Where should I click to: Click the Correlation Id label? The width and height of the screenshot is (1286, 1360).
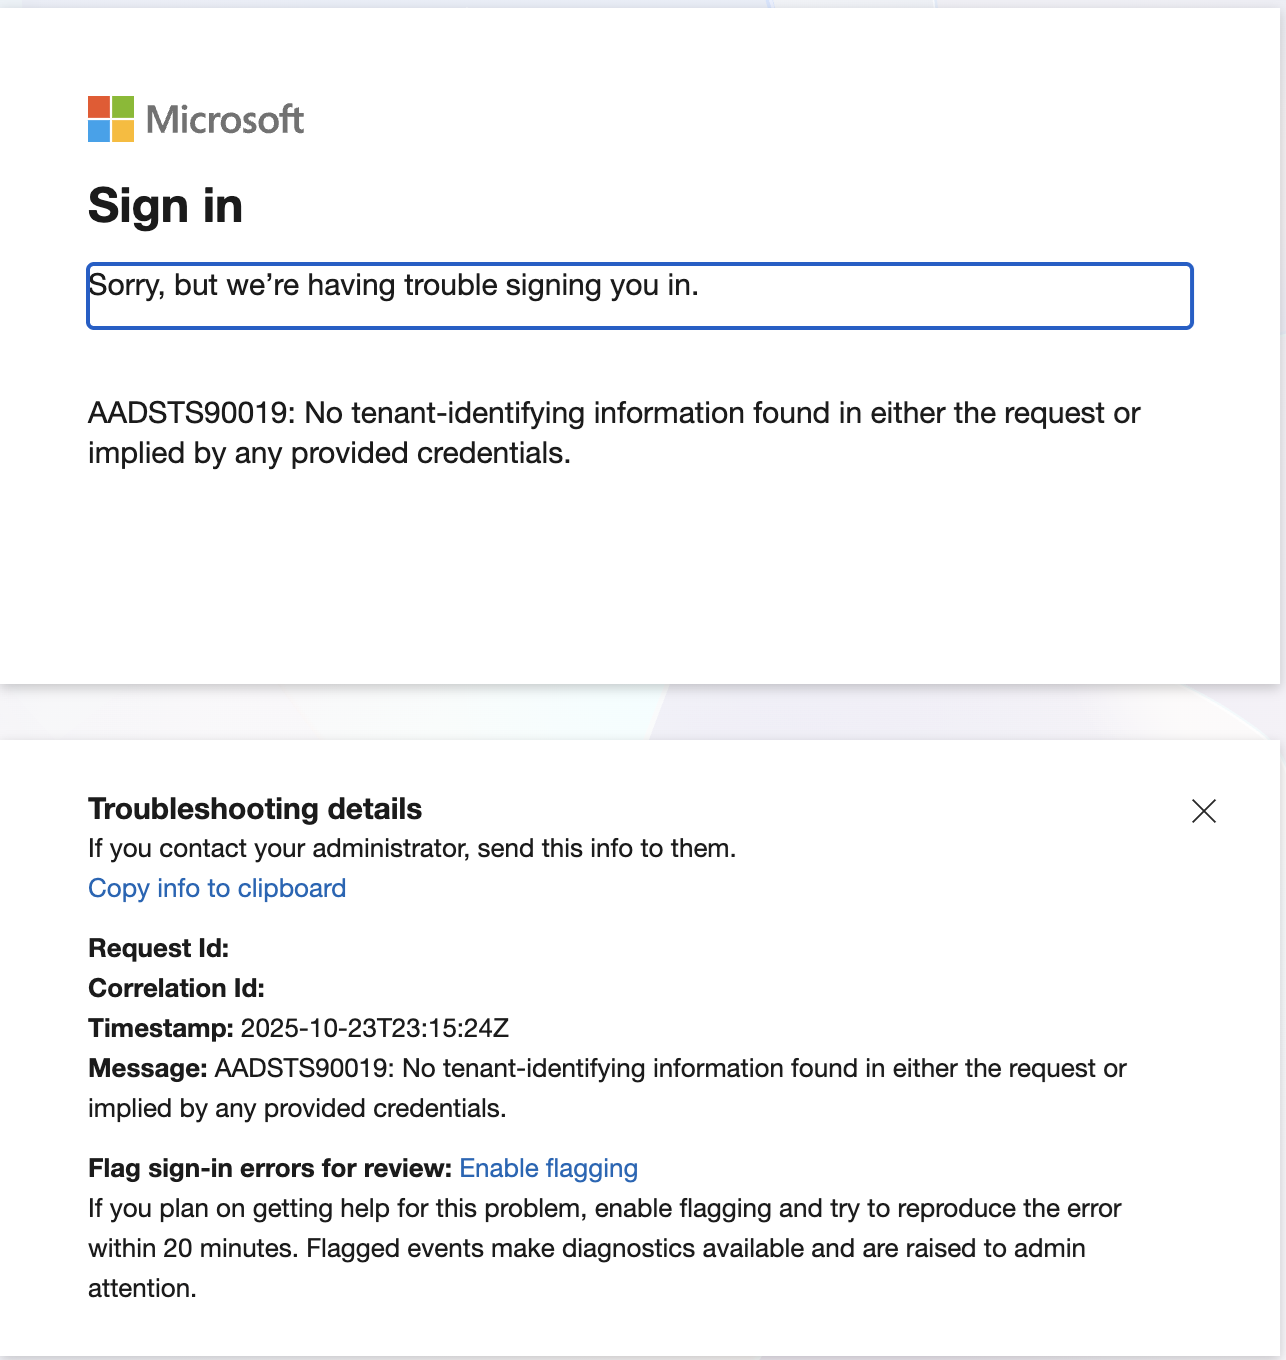[x=177, y=988]
